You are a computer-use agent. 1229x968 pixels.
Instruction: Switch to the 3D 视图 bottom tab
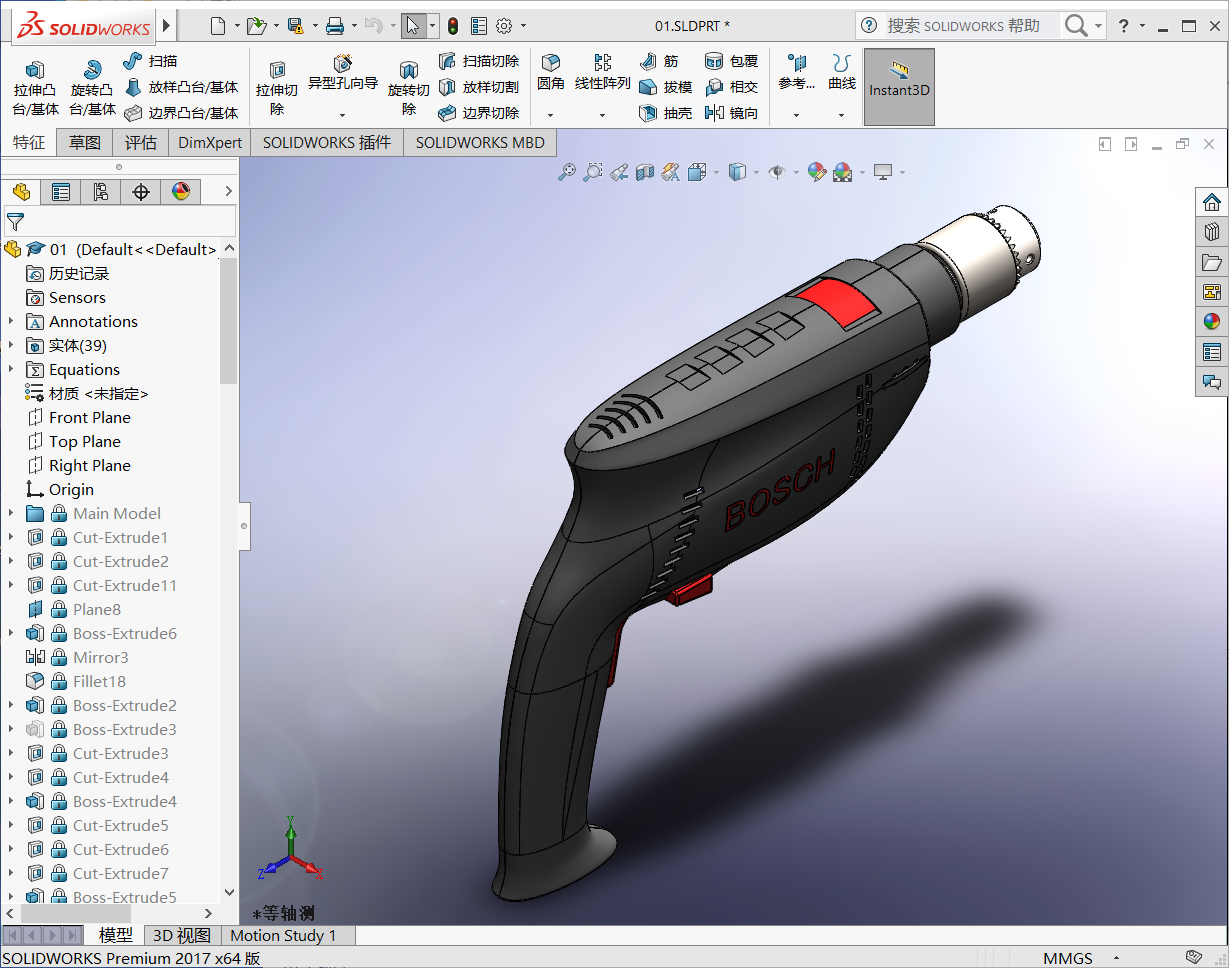pyautogui.click(x=182, y=935)
